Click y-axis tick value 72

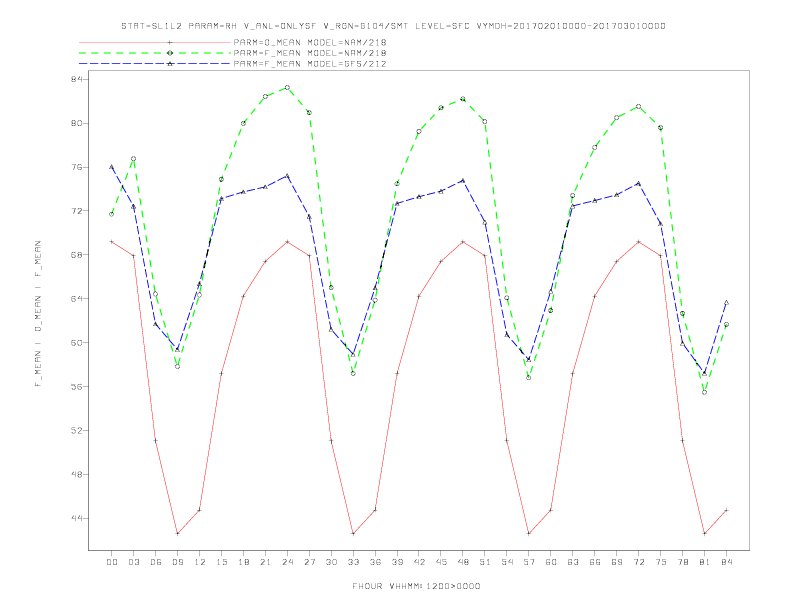78,211
